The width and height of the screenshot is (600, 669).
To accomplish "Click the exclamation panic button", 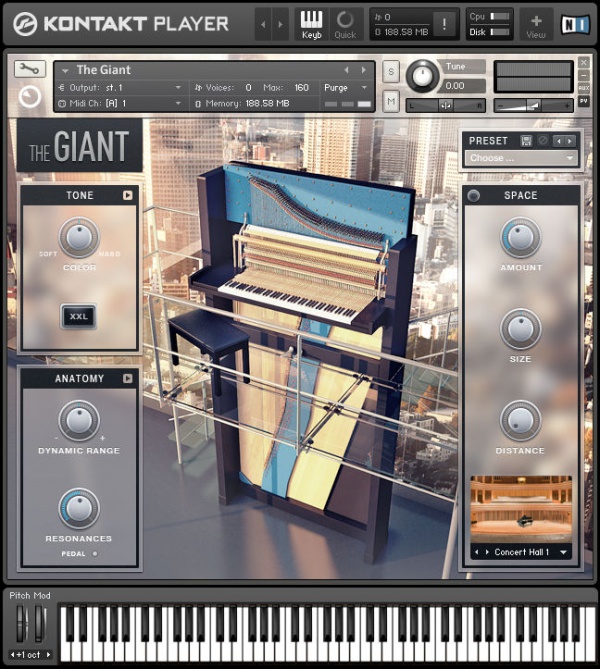I will (444, 24).
